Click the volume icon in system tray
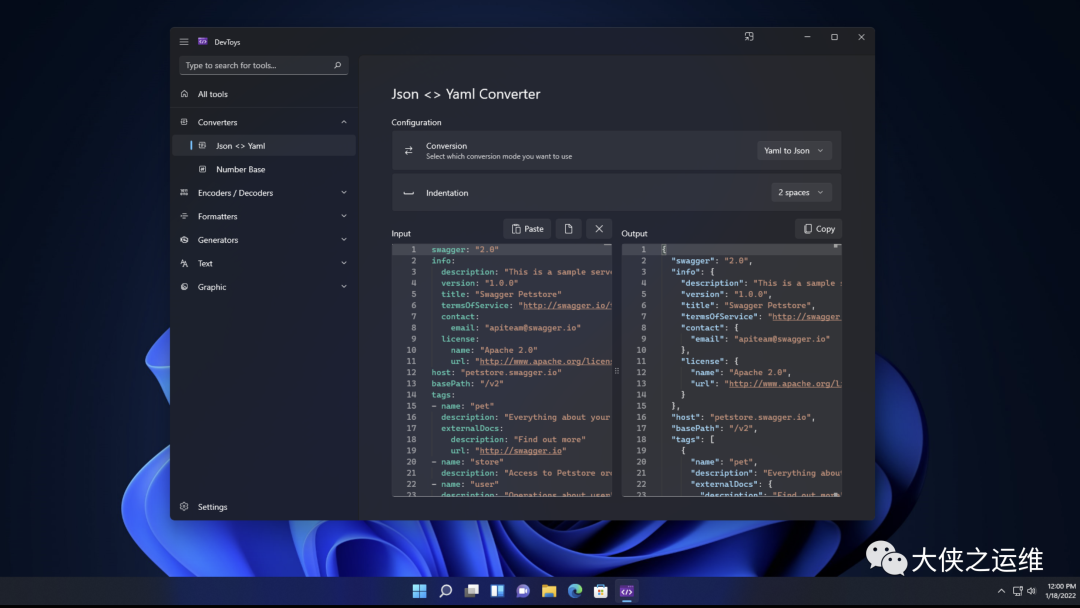Screen dimensions: 1080x608 (1031, 591)
